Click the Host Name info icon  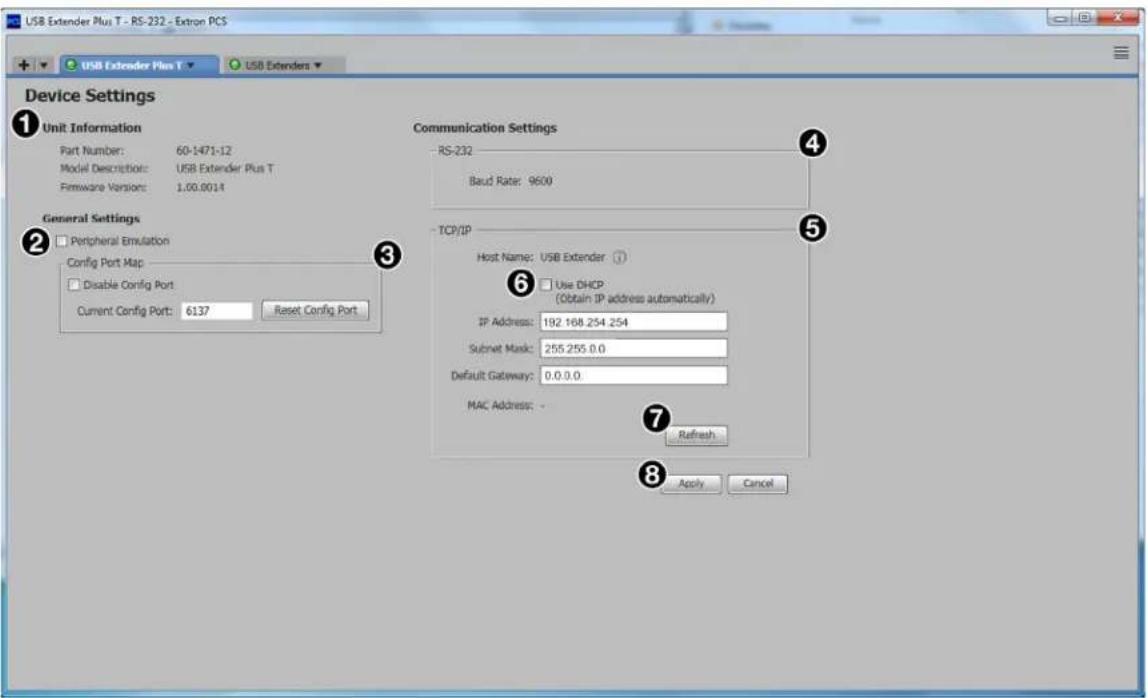(x=619, y=257)
